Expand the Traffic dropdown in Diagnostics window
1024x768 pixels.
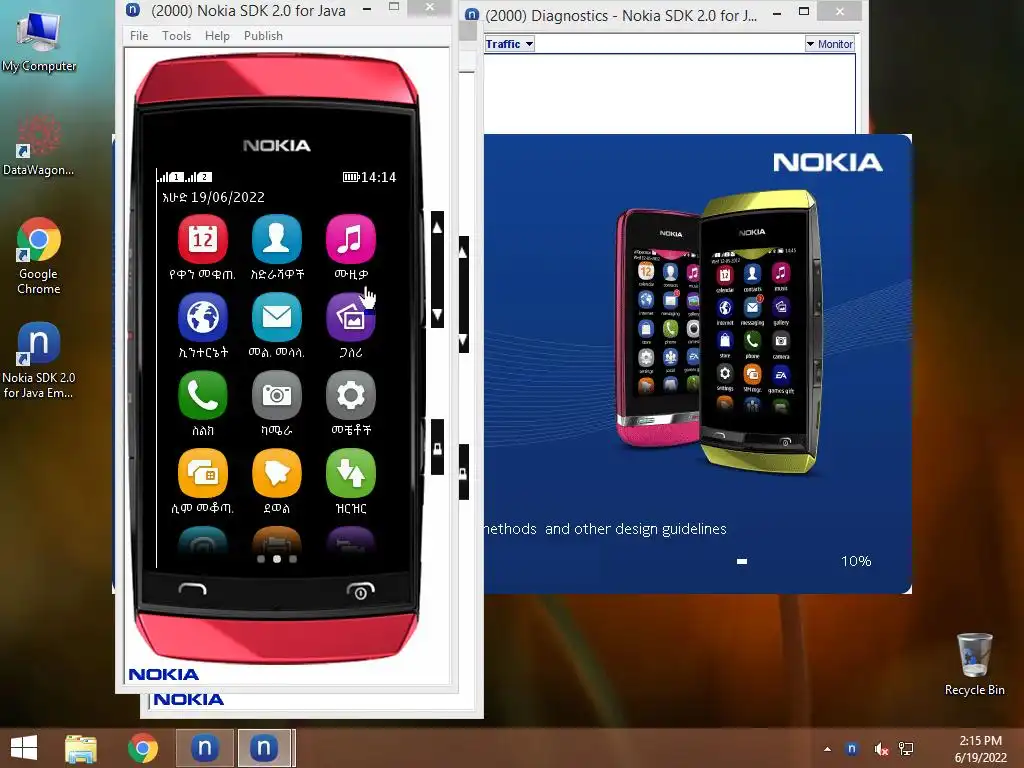click(x=509, y=44)
